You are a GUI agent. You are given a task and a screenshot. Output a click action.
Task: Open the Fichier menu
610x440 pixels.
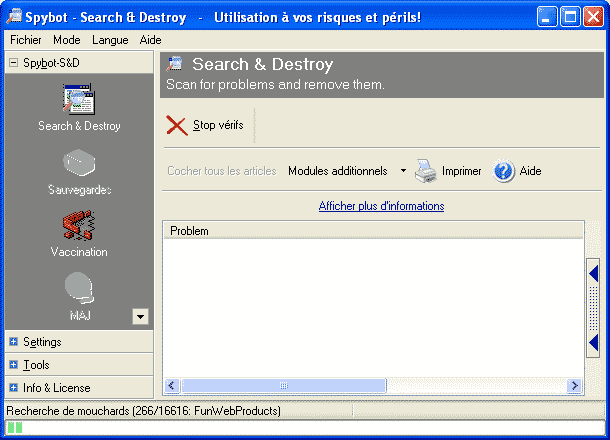click(x=26, y=40)
